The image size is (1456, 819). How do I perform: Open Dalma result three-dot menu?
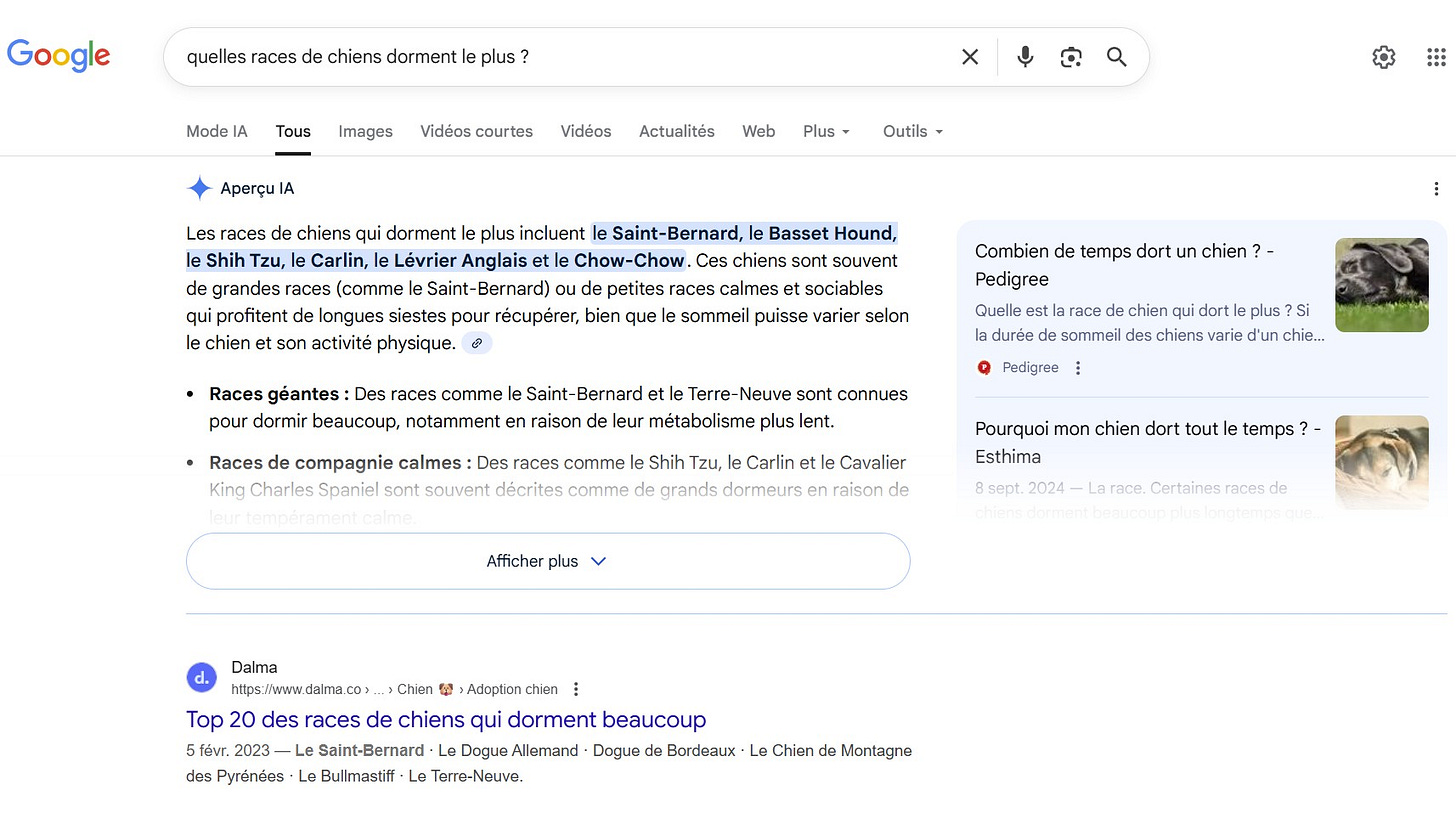tap(576, 689)
